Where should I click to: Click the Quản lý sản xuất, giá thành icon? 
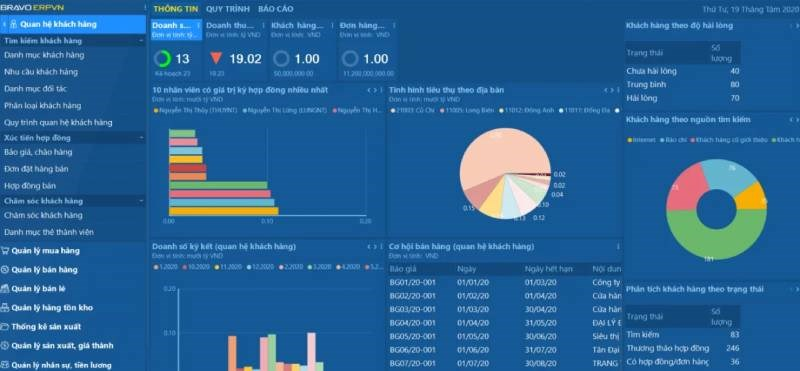coord(5,345)
